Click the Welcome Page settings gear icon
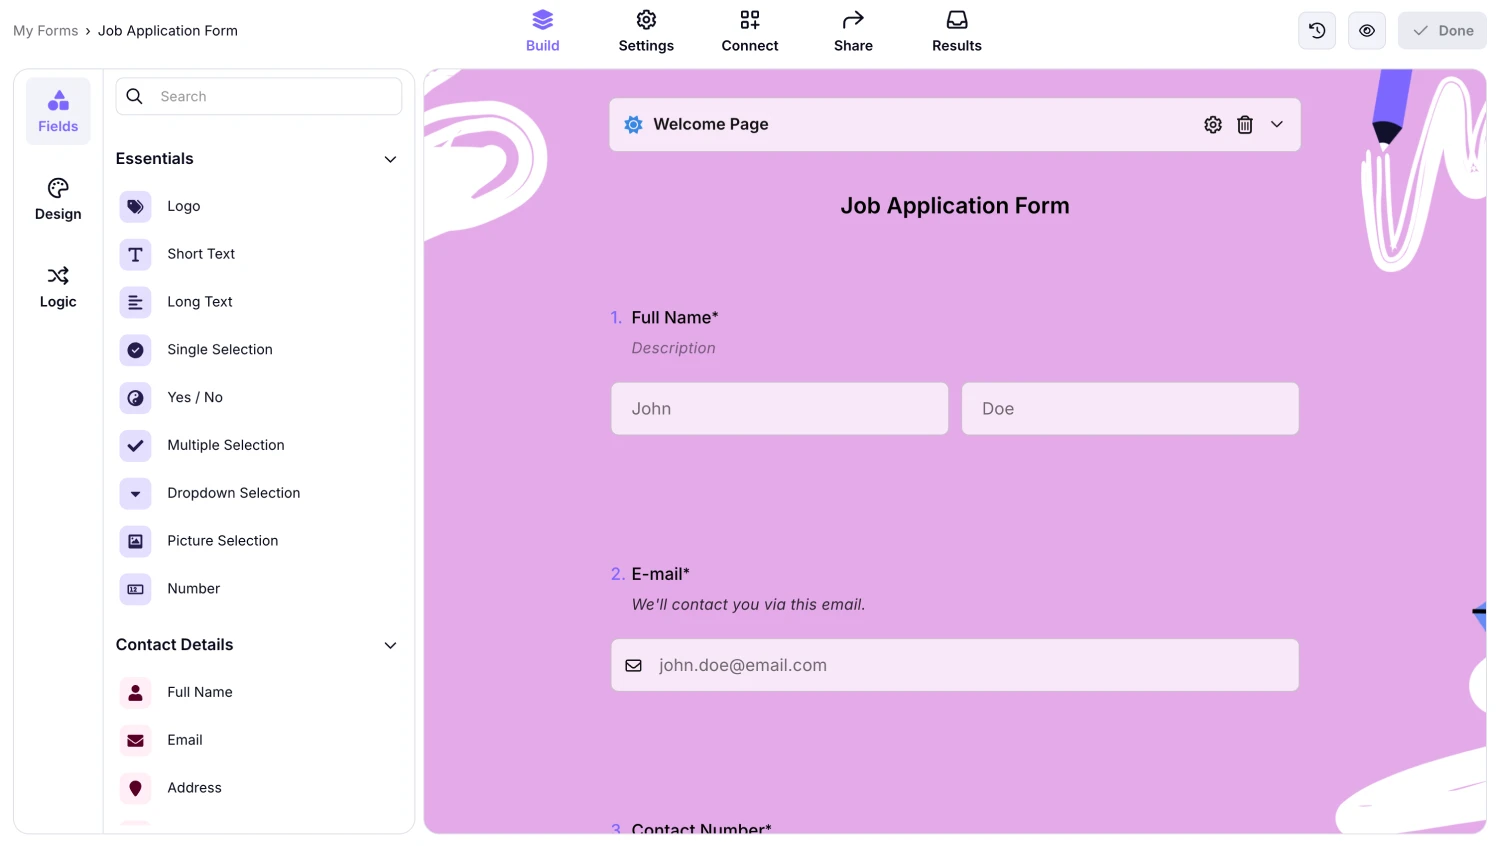Viewport: 1500px width, 846px height. 1213,124
